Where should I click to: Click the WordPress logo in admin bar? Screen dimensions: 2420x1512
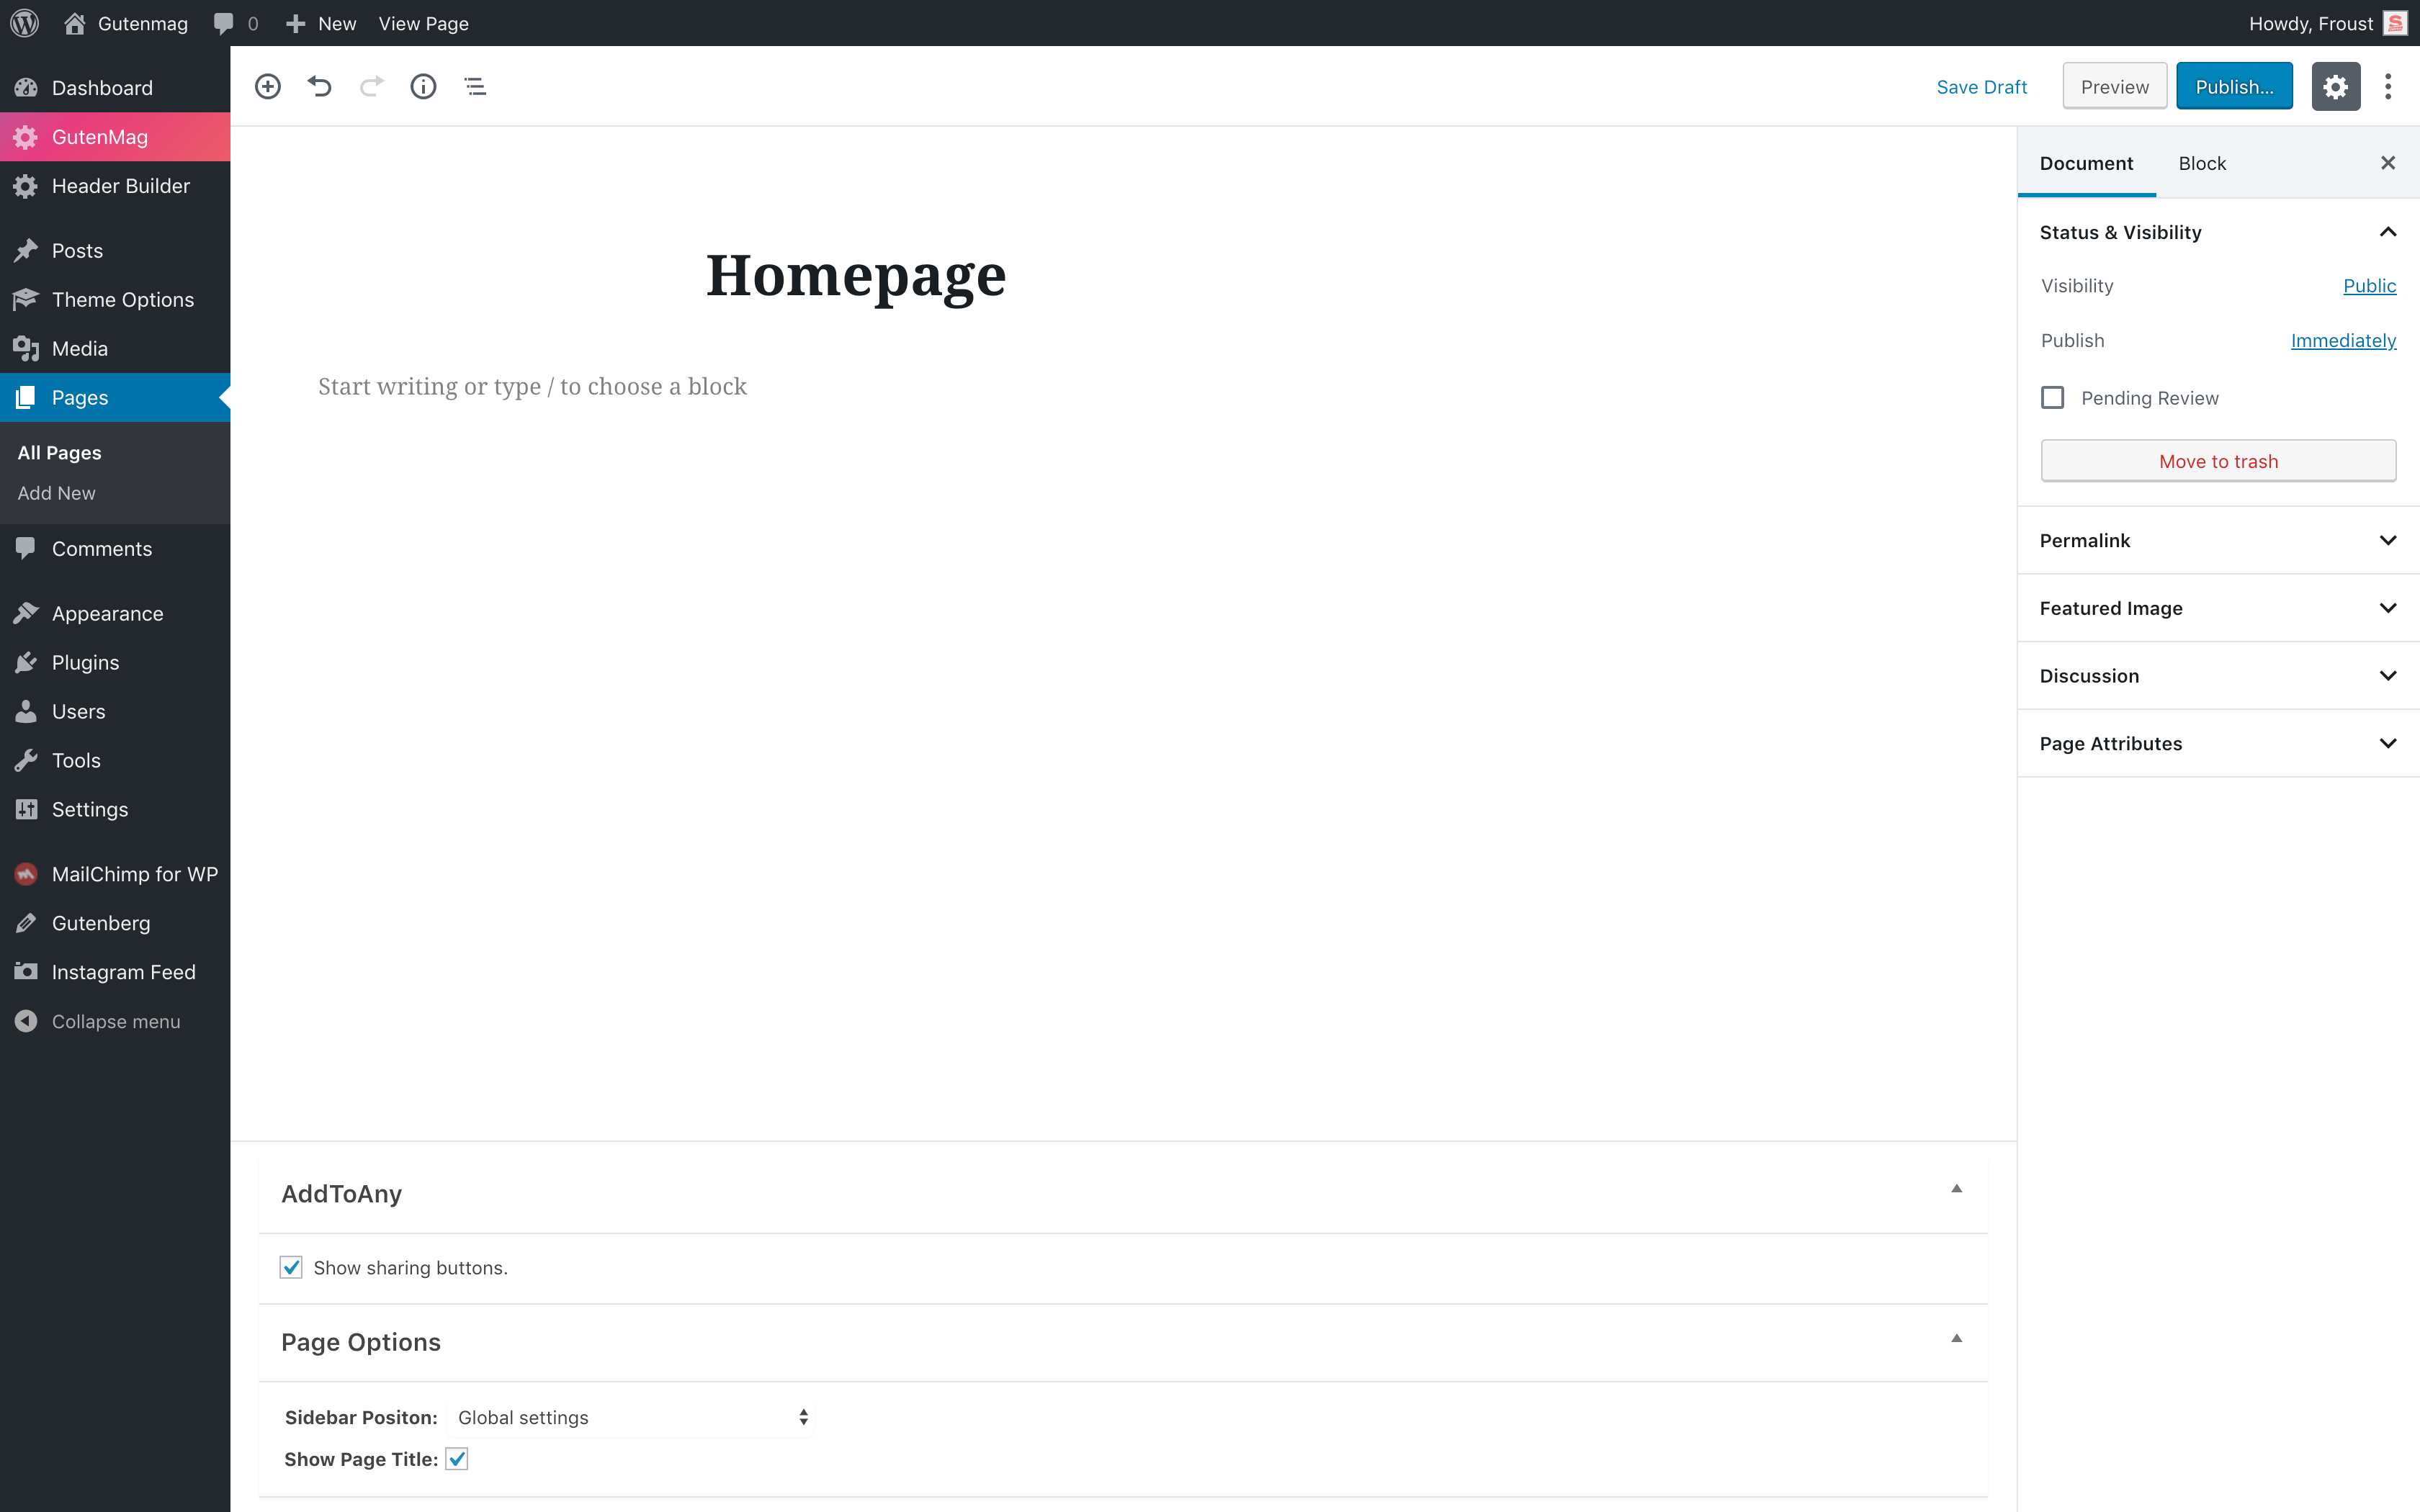[24, 23]
